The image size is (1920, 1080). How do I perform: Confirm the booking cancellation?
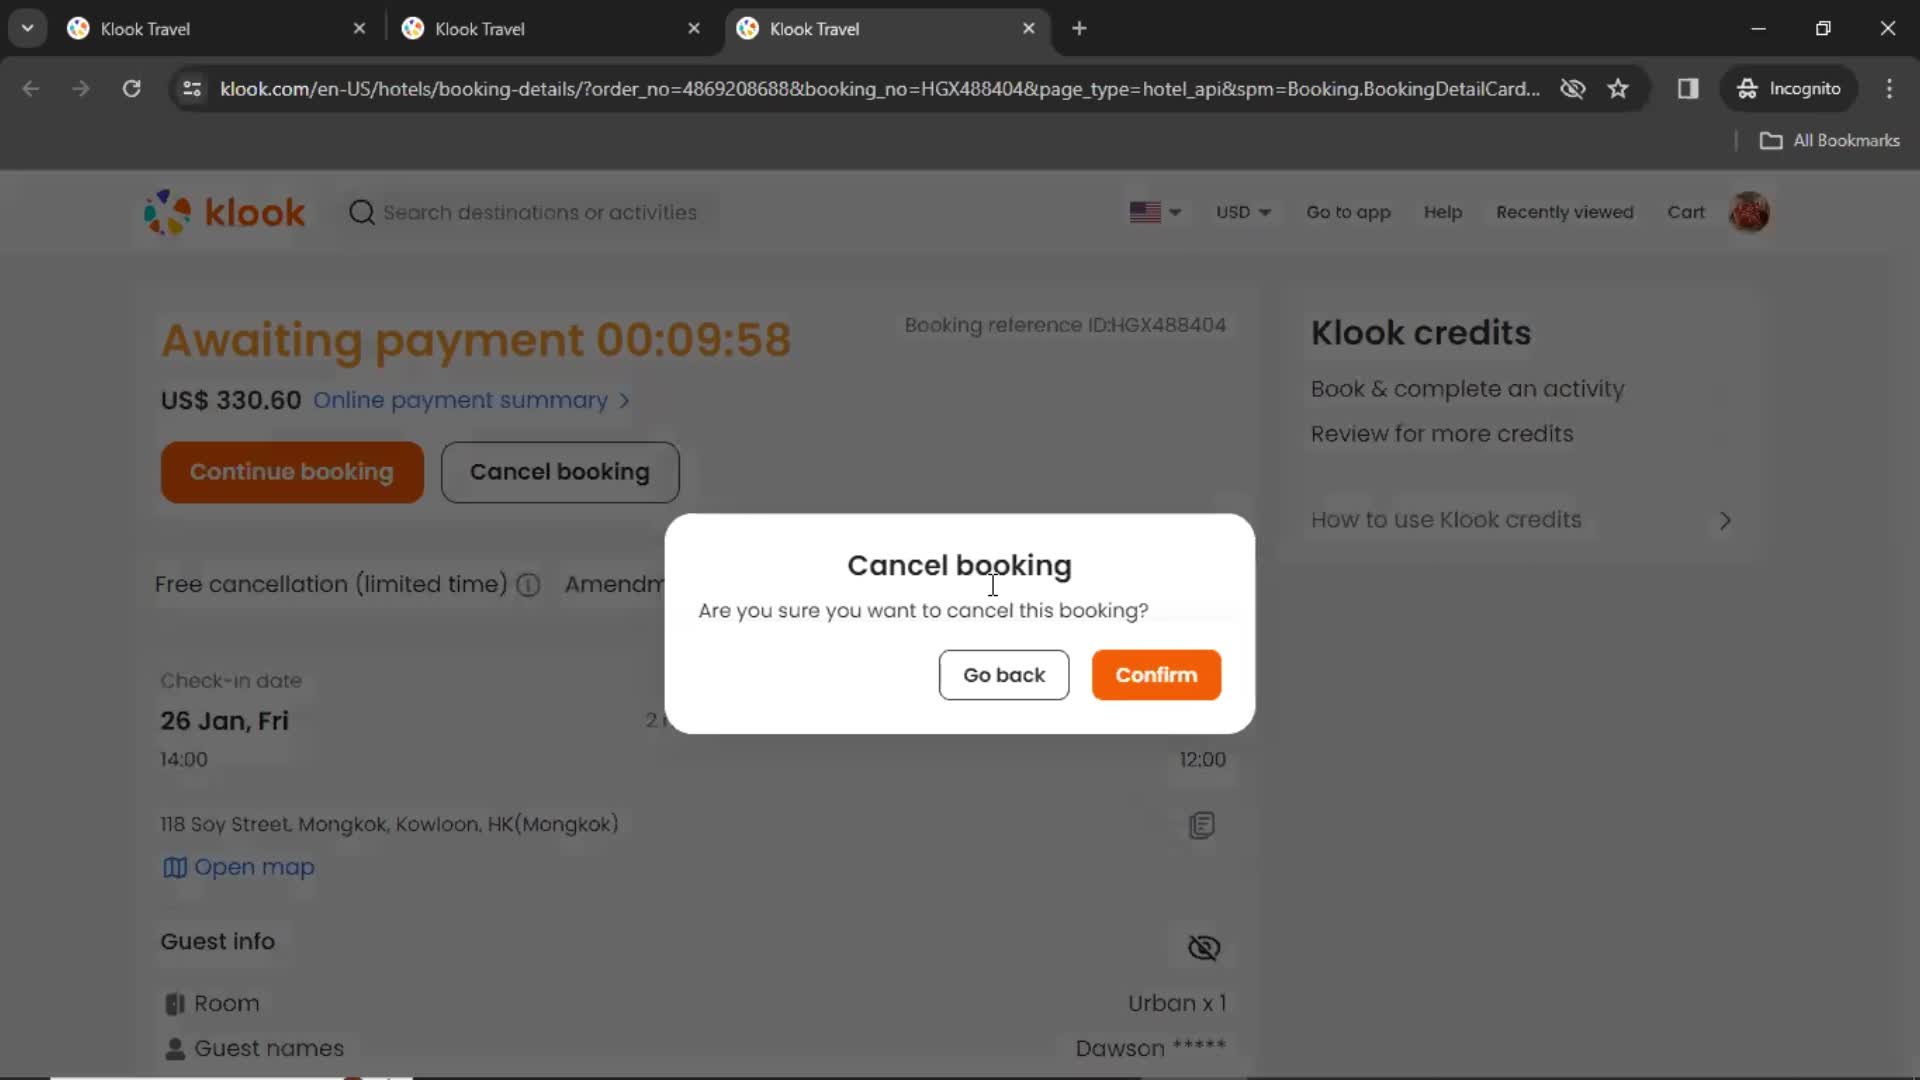[1156, 674]
